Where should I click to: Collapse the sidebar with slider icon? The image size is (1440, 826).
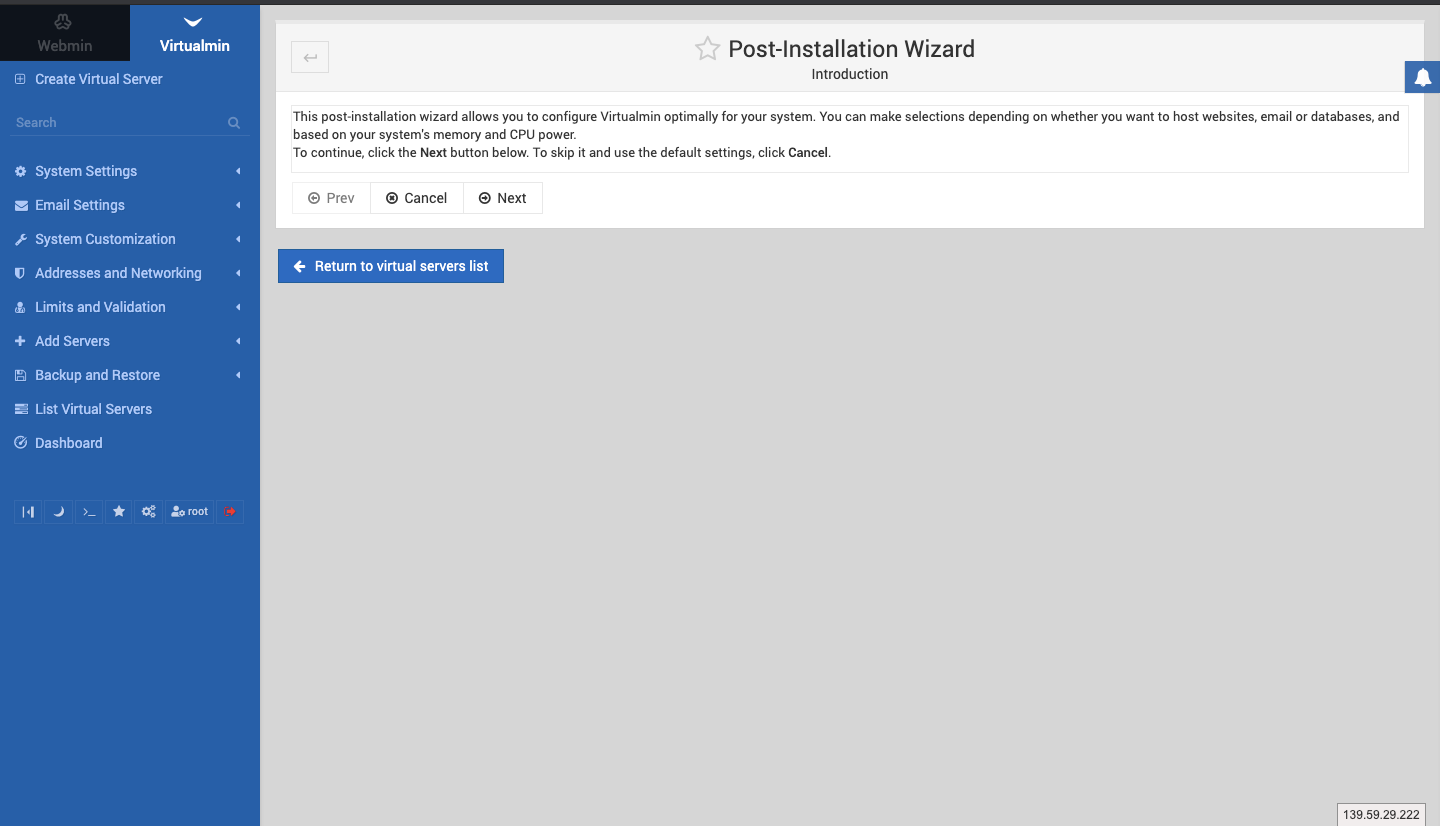click(28, 512)
